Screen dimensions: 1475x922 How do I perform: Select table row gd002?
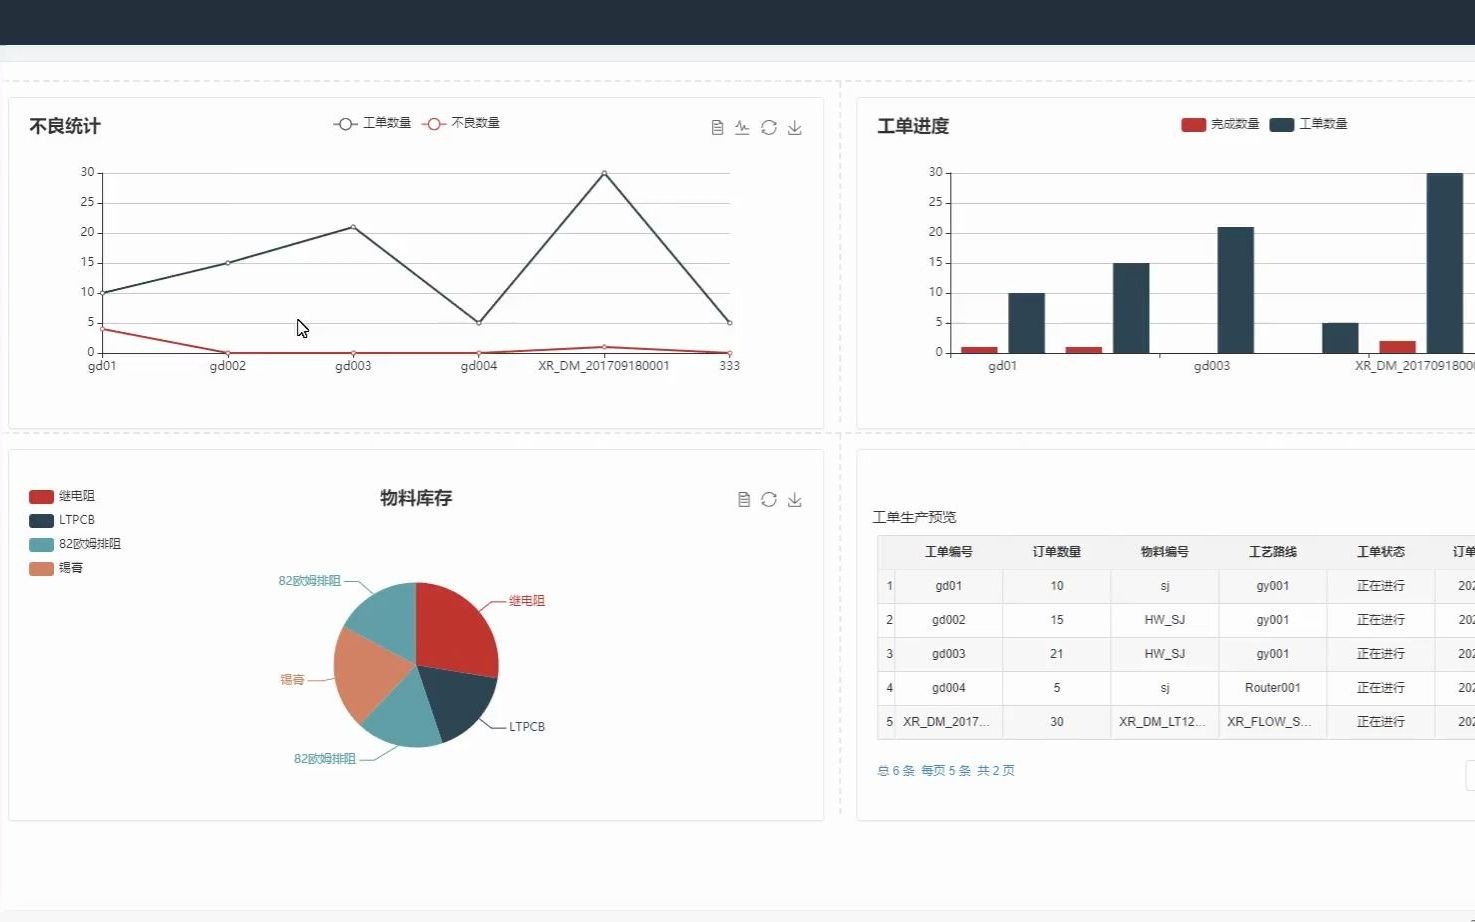1176,620
